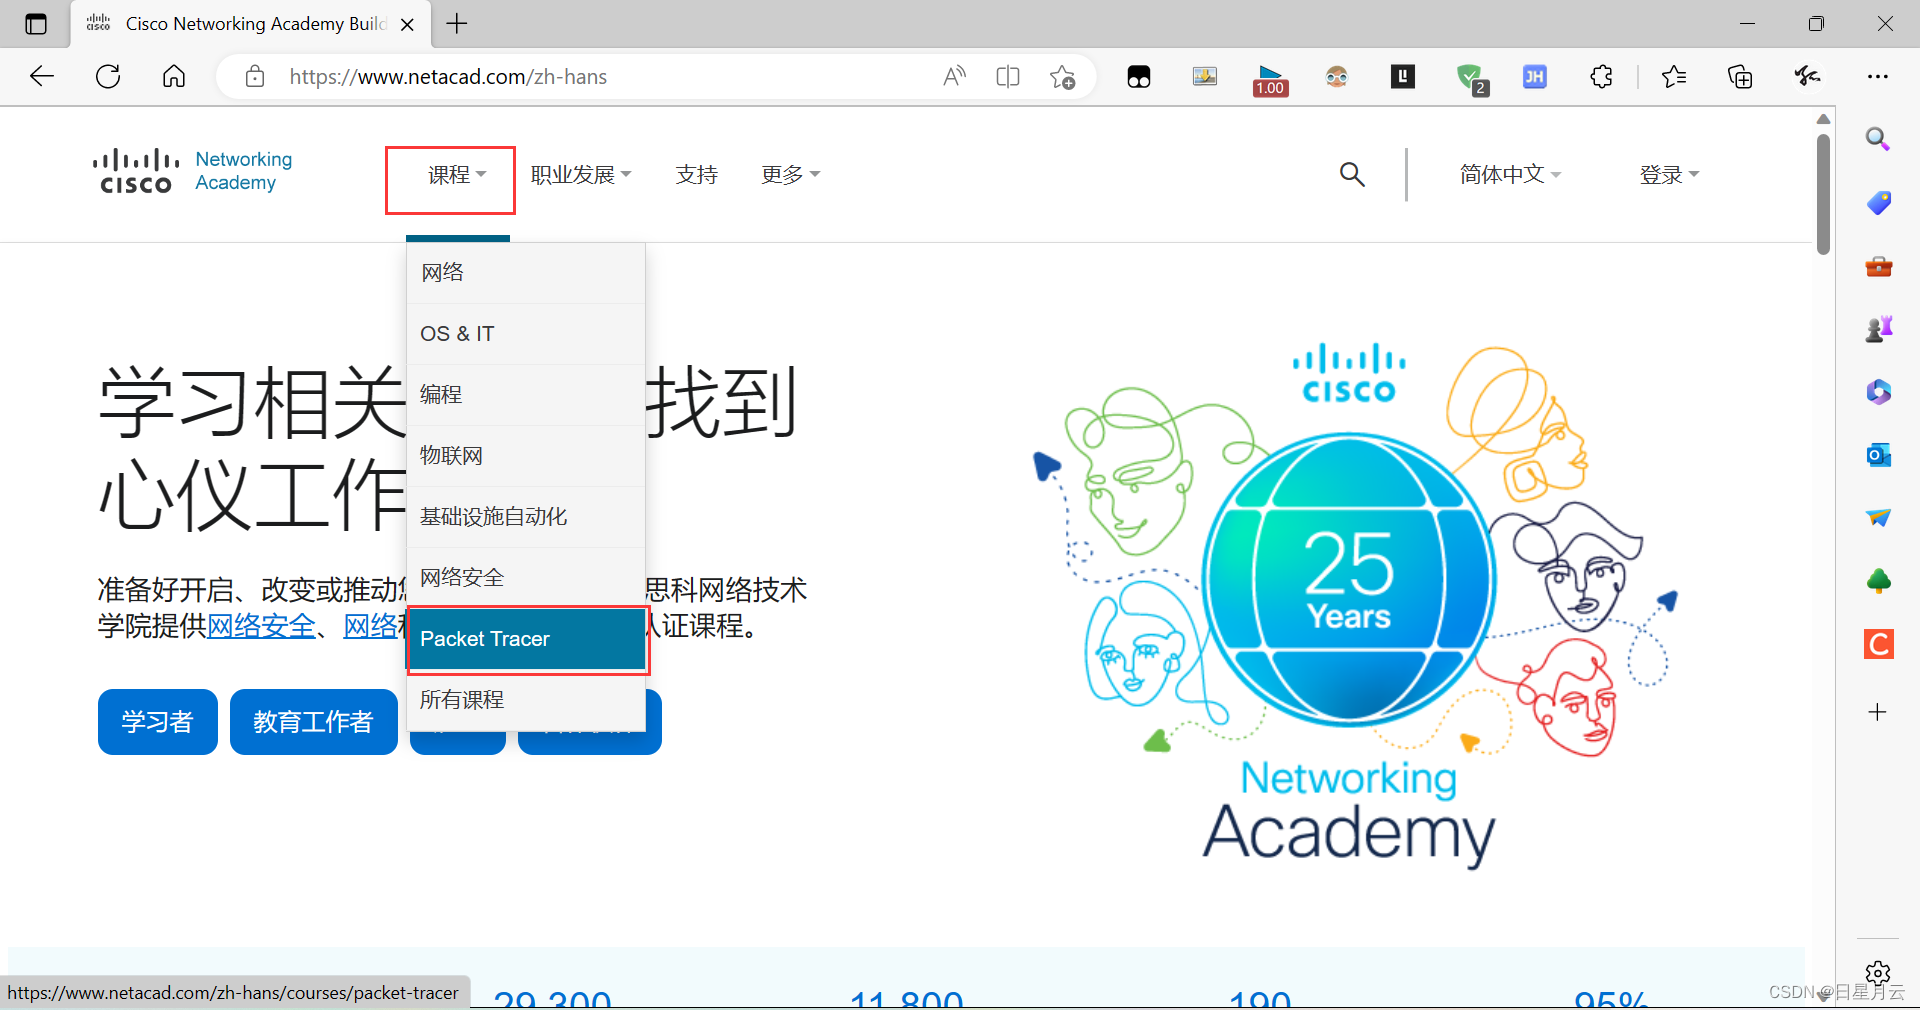Follow the 网络安全 hyperlink in paragraph
Image resolution: width=1920 pixels, height=1010 pixels.
click(x=261, y=626)
